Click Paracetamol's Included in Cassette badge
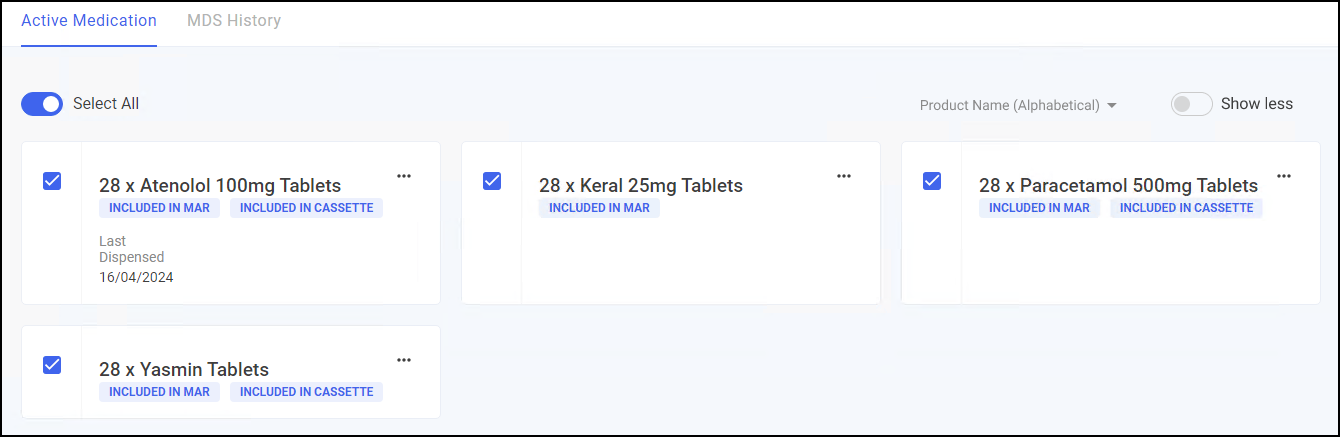Viewport: 1340px width, 437px height. [x=1186, y=208]
